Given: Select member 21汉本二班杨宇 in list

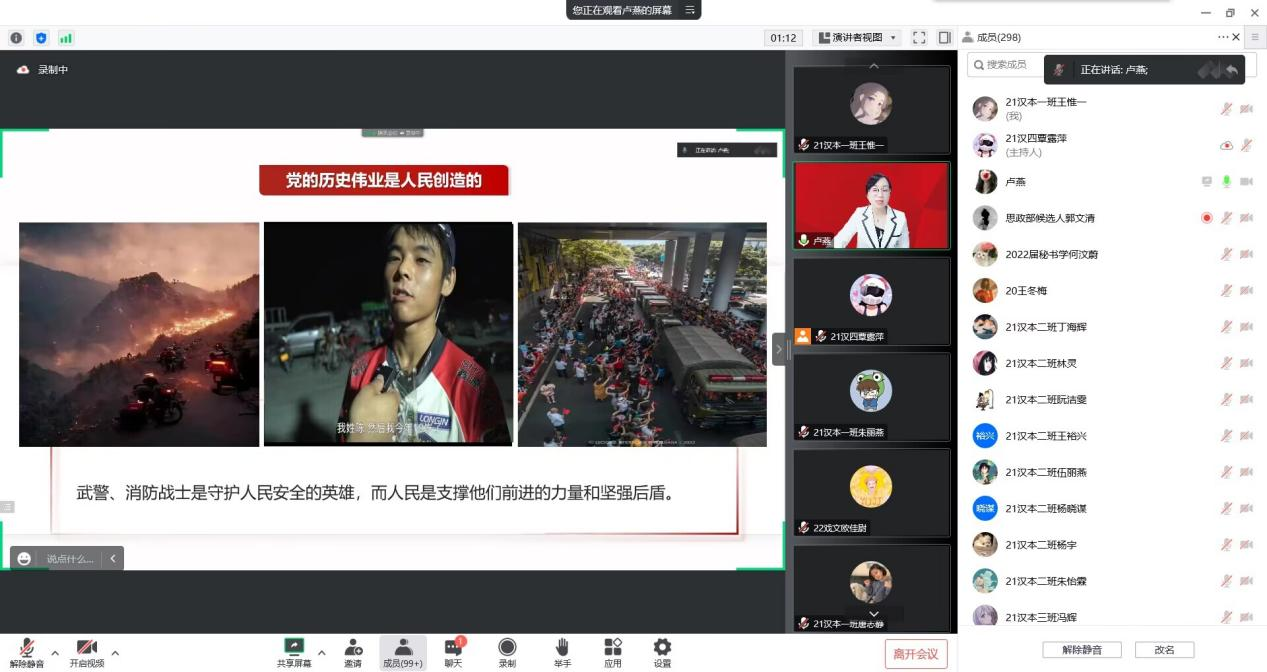Looking at the screenshot, I should click(x=1112, y=545).
